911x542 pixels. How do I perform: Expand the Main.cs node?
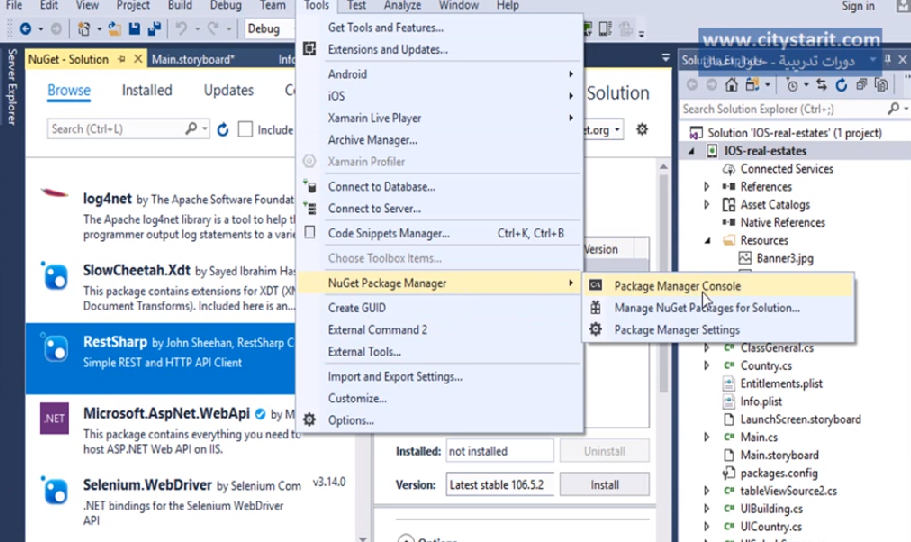(x=706, y=437)
